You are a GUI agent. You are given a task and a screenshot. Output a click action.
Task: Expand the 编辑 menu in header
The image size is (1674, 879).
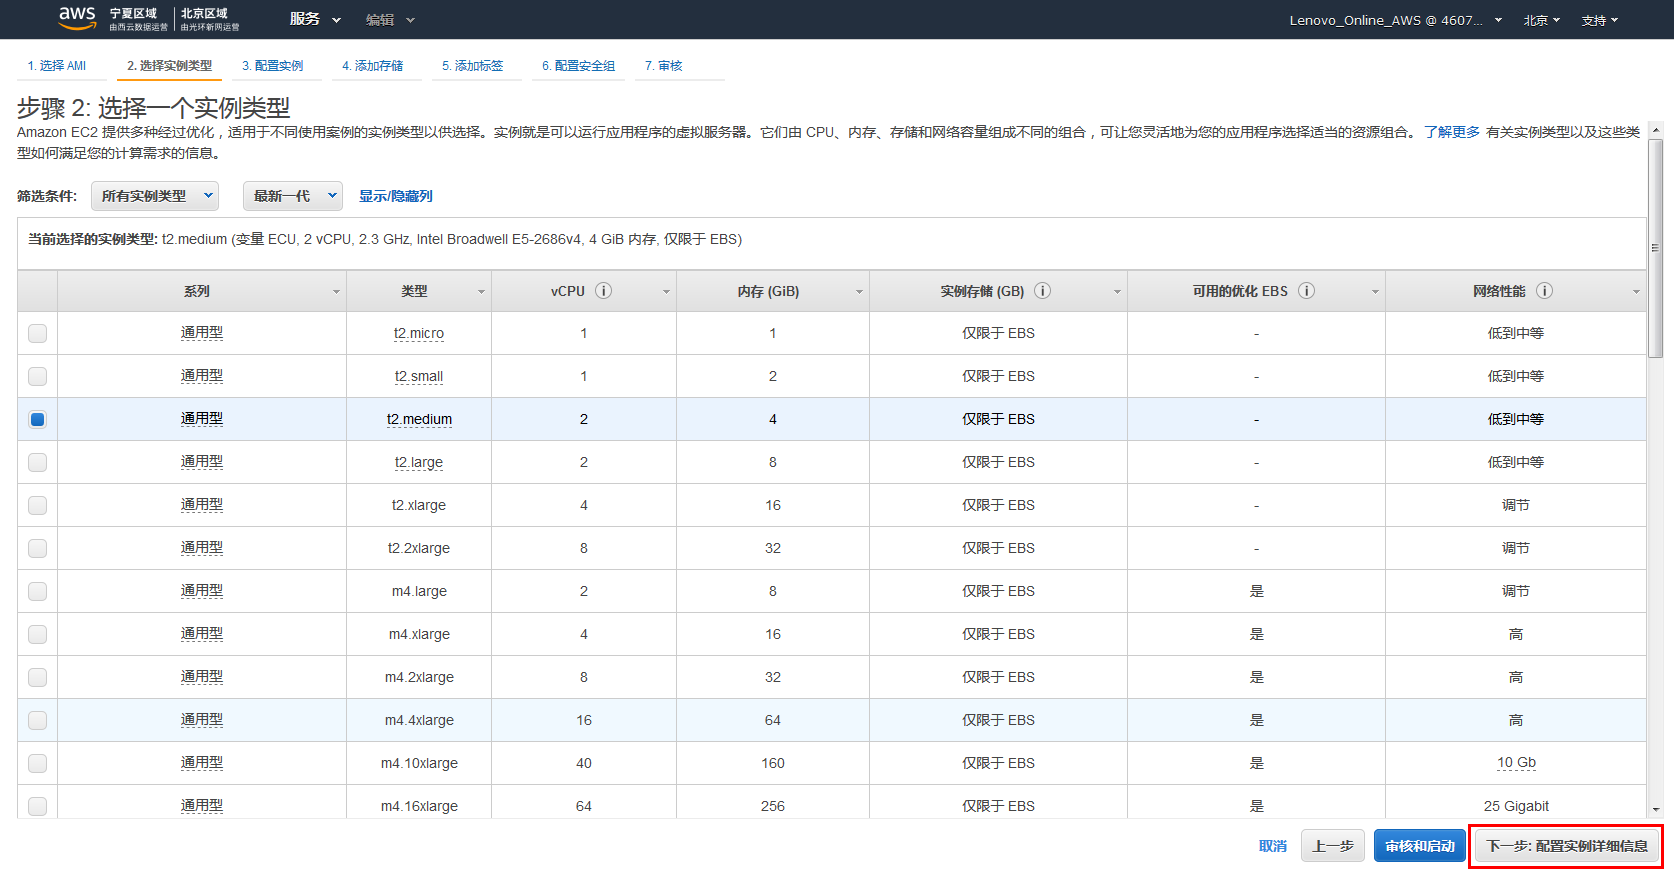(390, 20)
